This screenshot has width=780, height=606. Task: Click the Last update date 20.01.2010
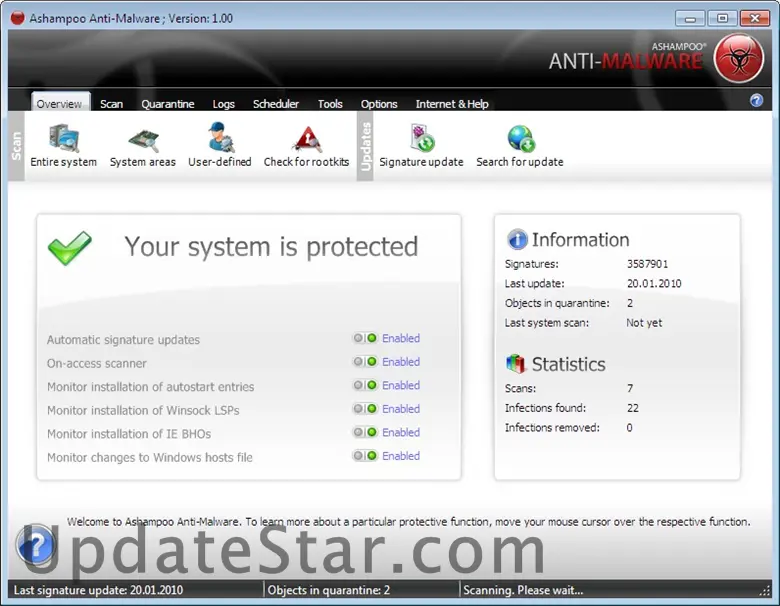click(x=654, y=284)
